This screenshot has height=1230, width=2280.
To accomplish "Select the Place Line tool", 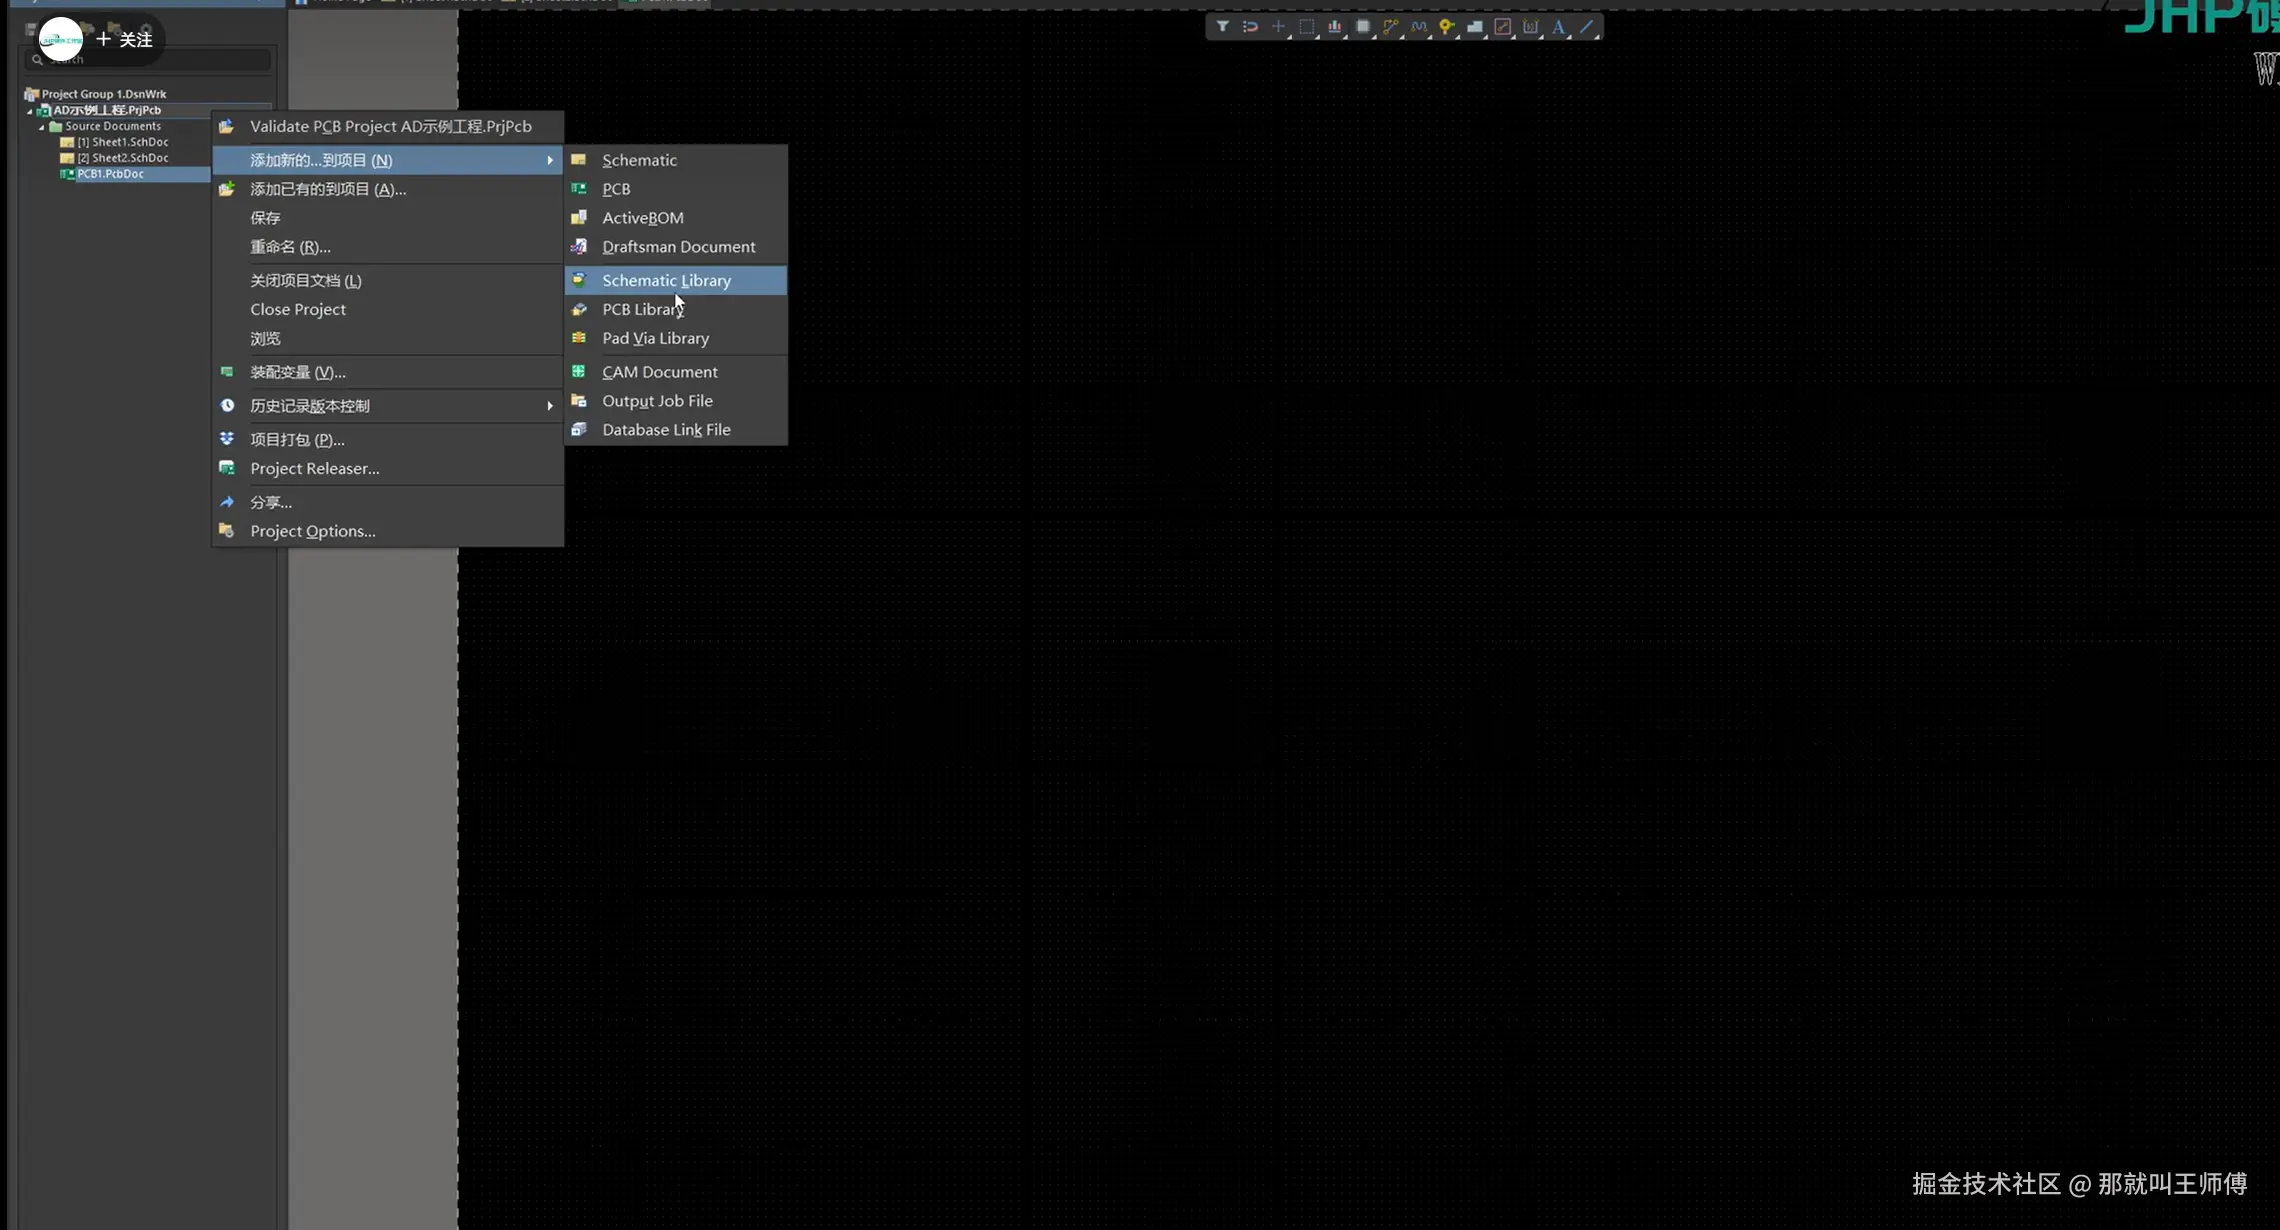I will coord(1586,27).
